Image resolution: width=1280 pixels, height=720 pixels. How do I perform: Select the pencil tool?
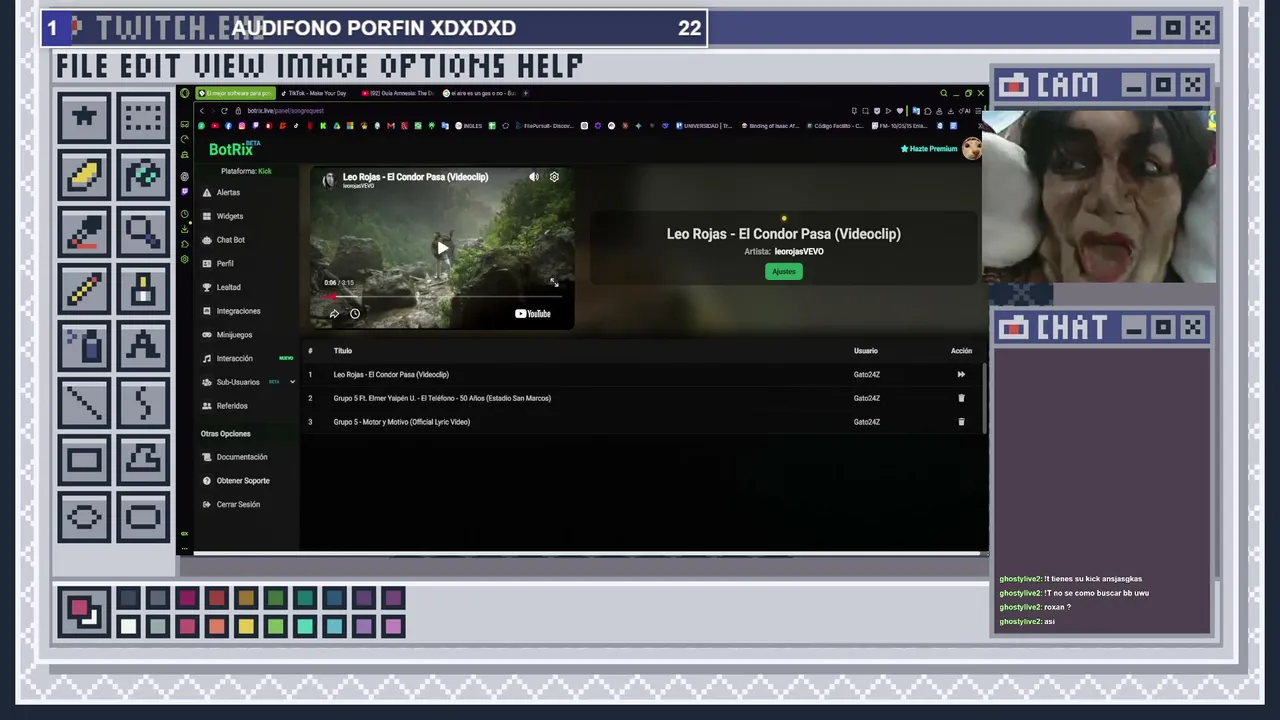84,290
